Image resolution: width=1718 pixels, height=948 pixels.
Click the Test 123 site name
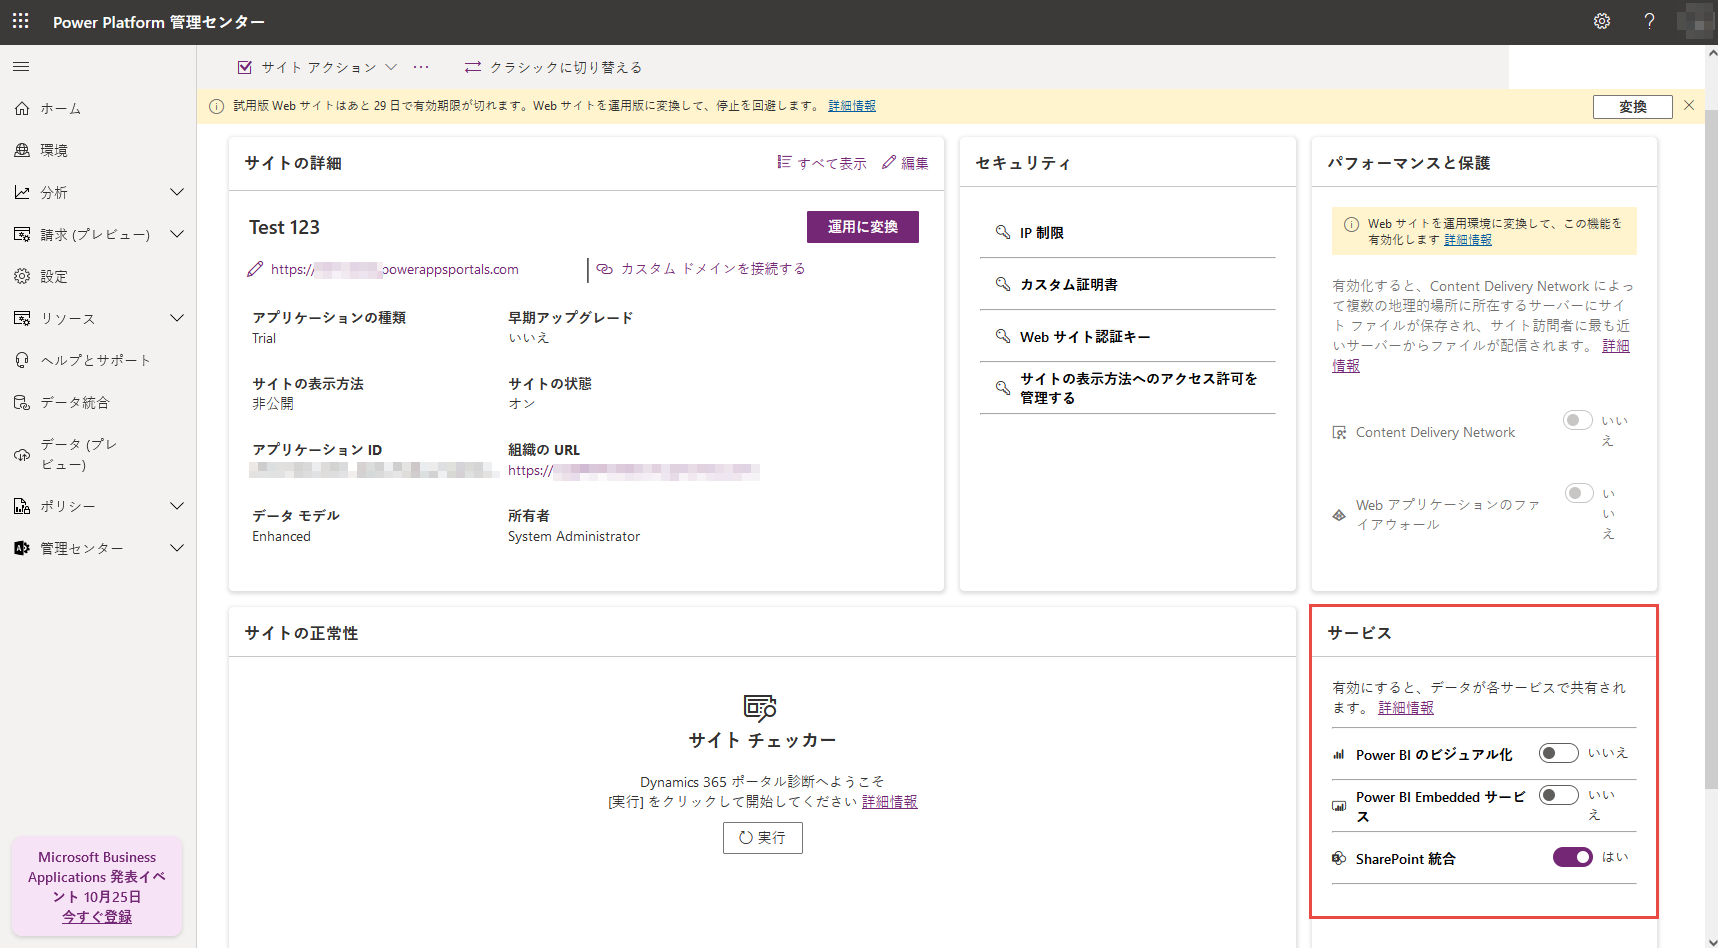[x=285, y=227]
